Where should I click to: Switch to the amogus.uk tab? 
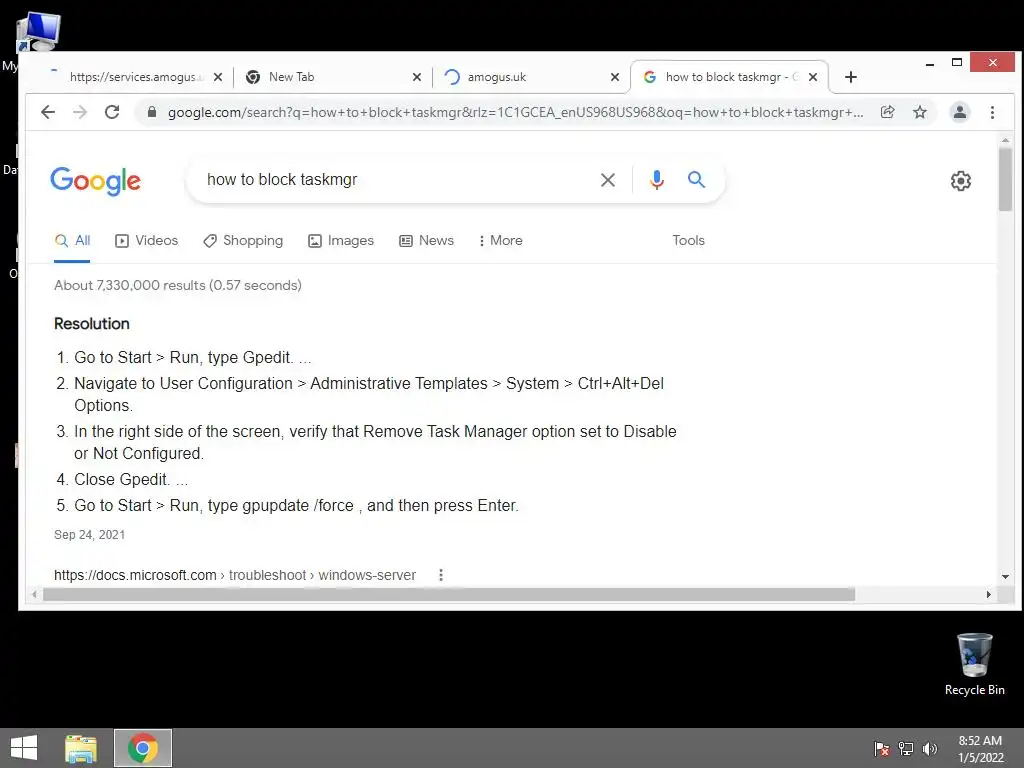[530, 77]
